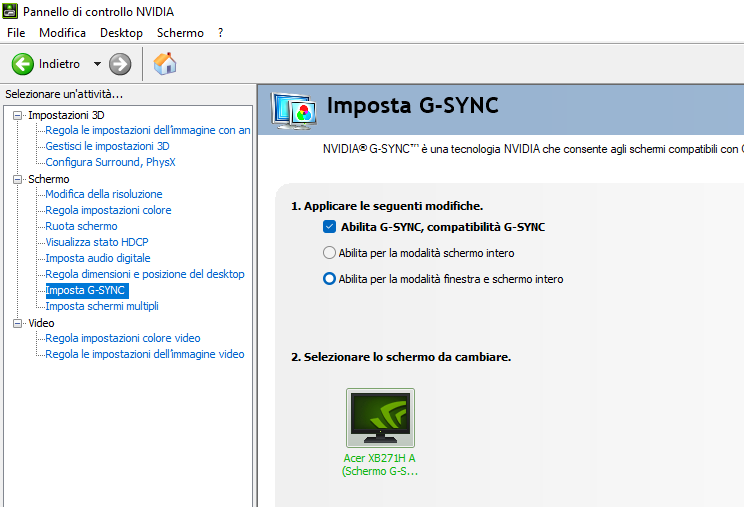
Task: Click the Acer XB271H A display label
Action: pos(380,465)
